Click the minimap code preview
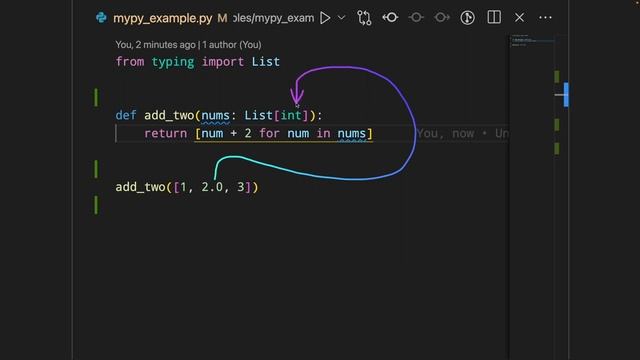This screenshot has width=640, height=360. (x=532, y=40)
